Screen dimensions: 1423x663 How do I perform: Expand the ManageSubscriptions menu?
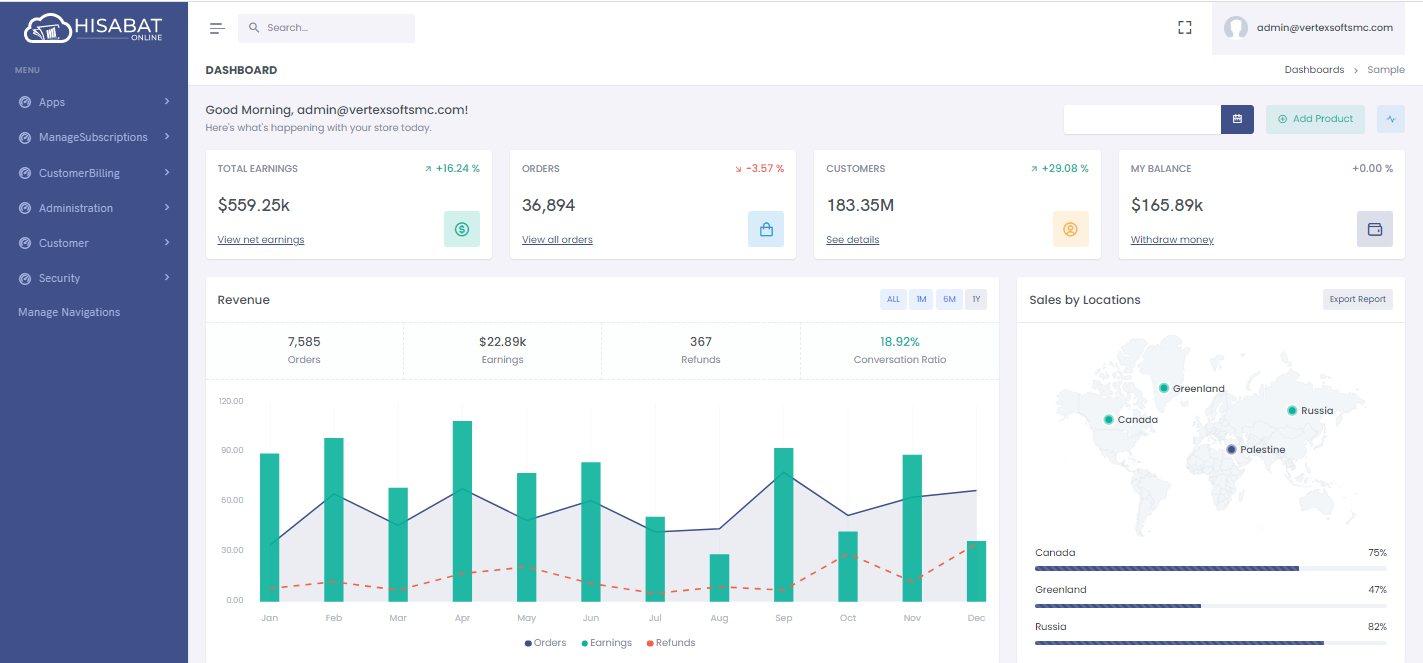(x=93, y=137)
